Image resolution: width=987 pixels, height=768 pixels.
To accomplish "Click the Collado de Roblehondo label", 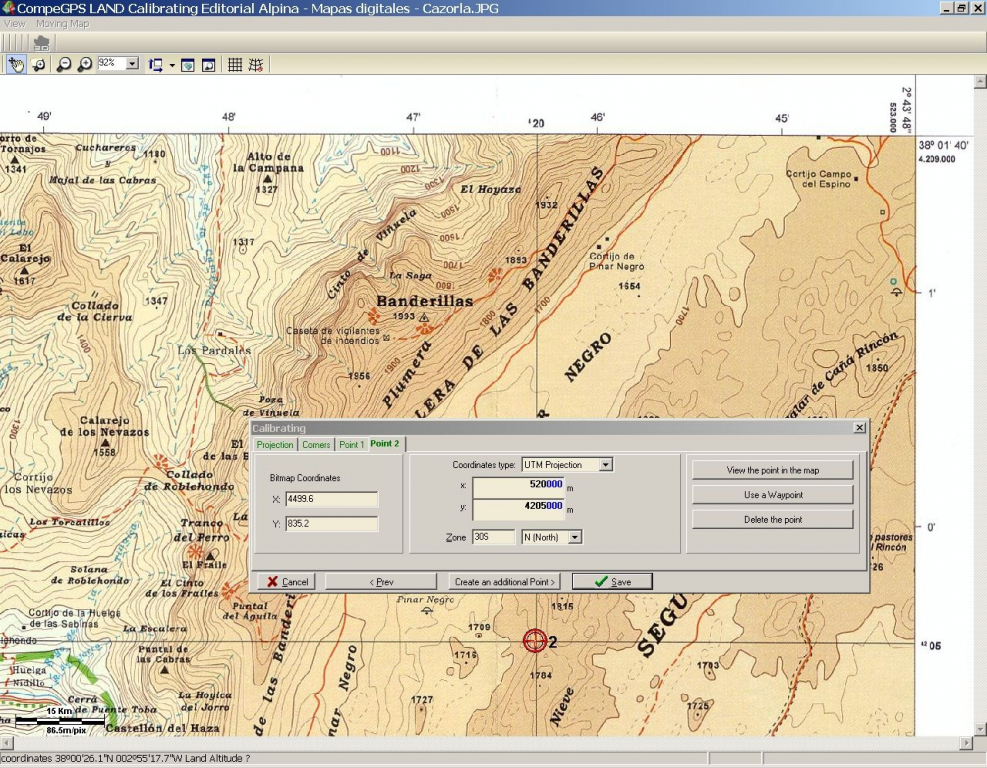I will 189,480.
